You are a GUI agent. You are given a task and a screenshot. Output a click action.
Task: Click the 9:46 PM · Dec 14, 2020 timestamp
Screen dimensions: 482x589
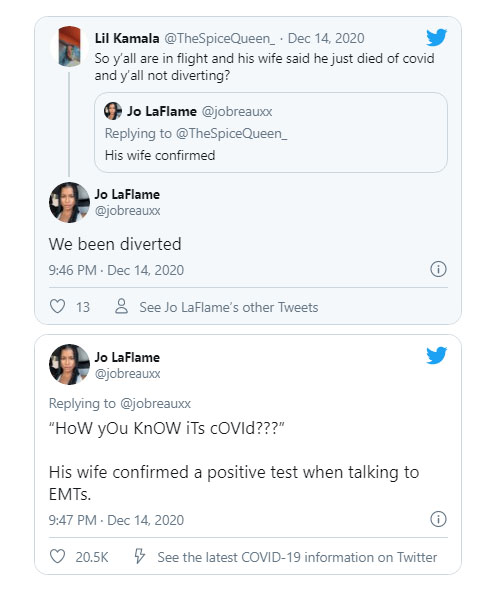point(116,270)
